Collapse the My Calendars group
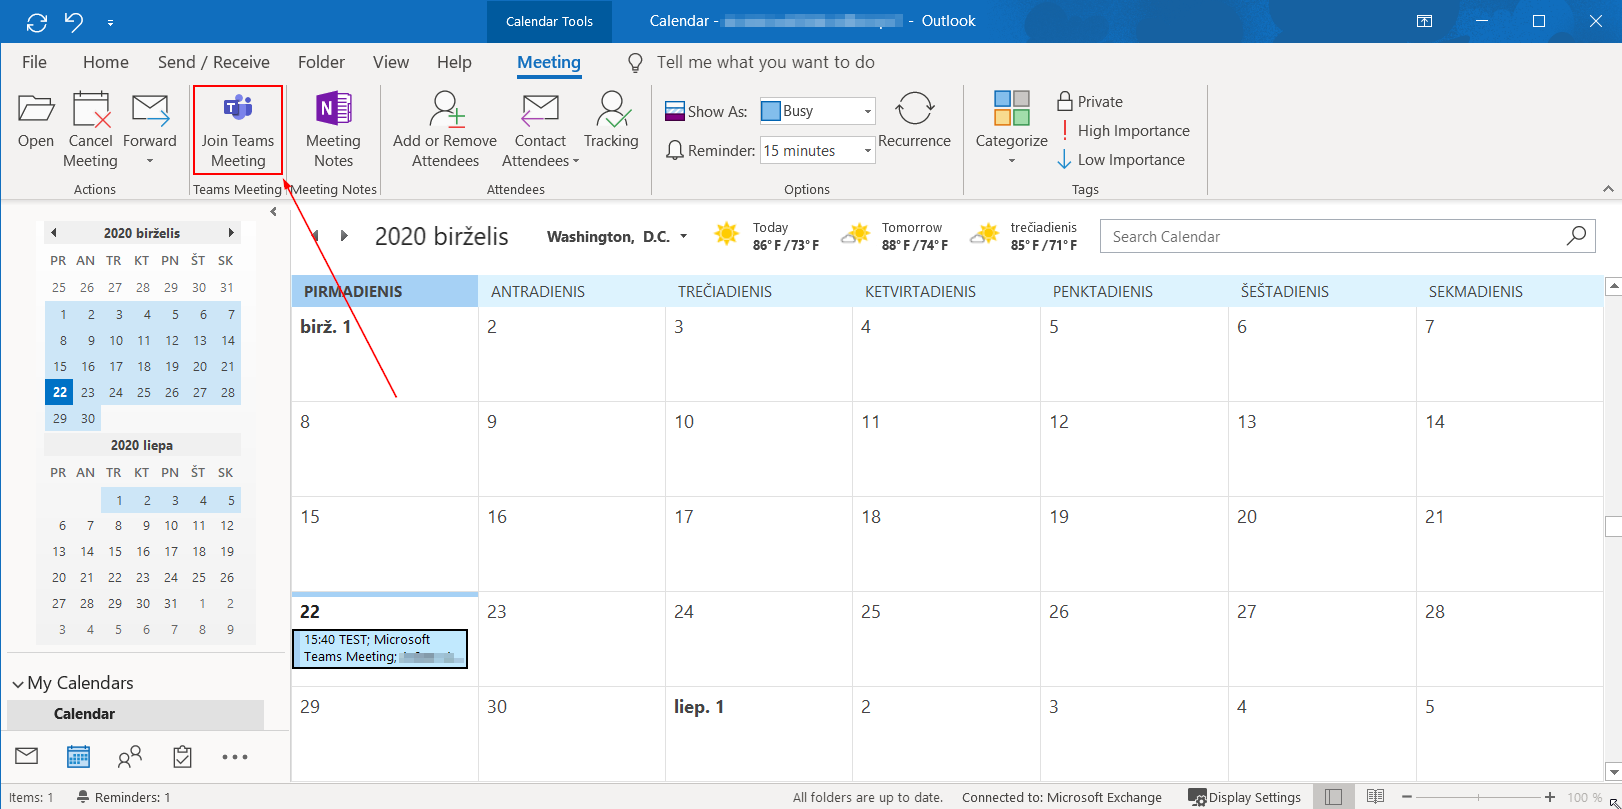Image resolution: width=1622 pixels, height=809 pixels. (18, 684)
